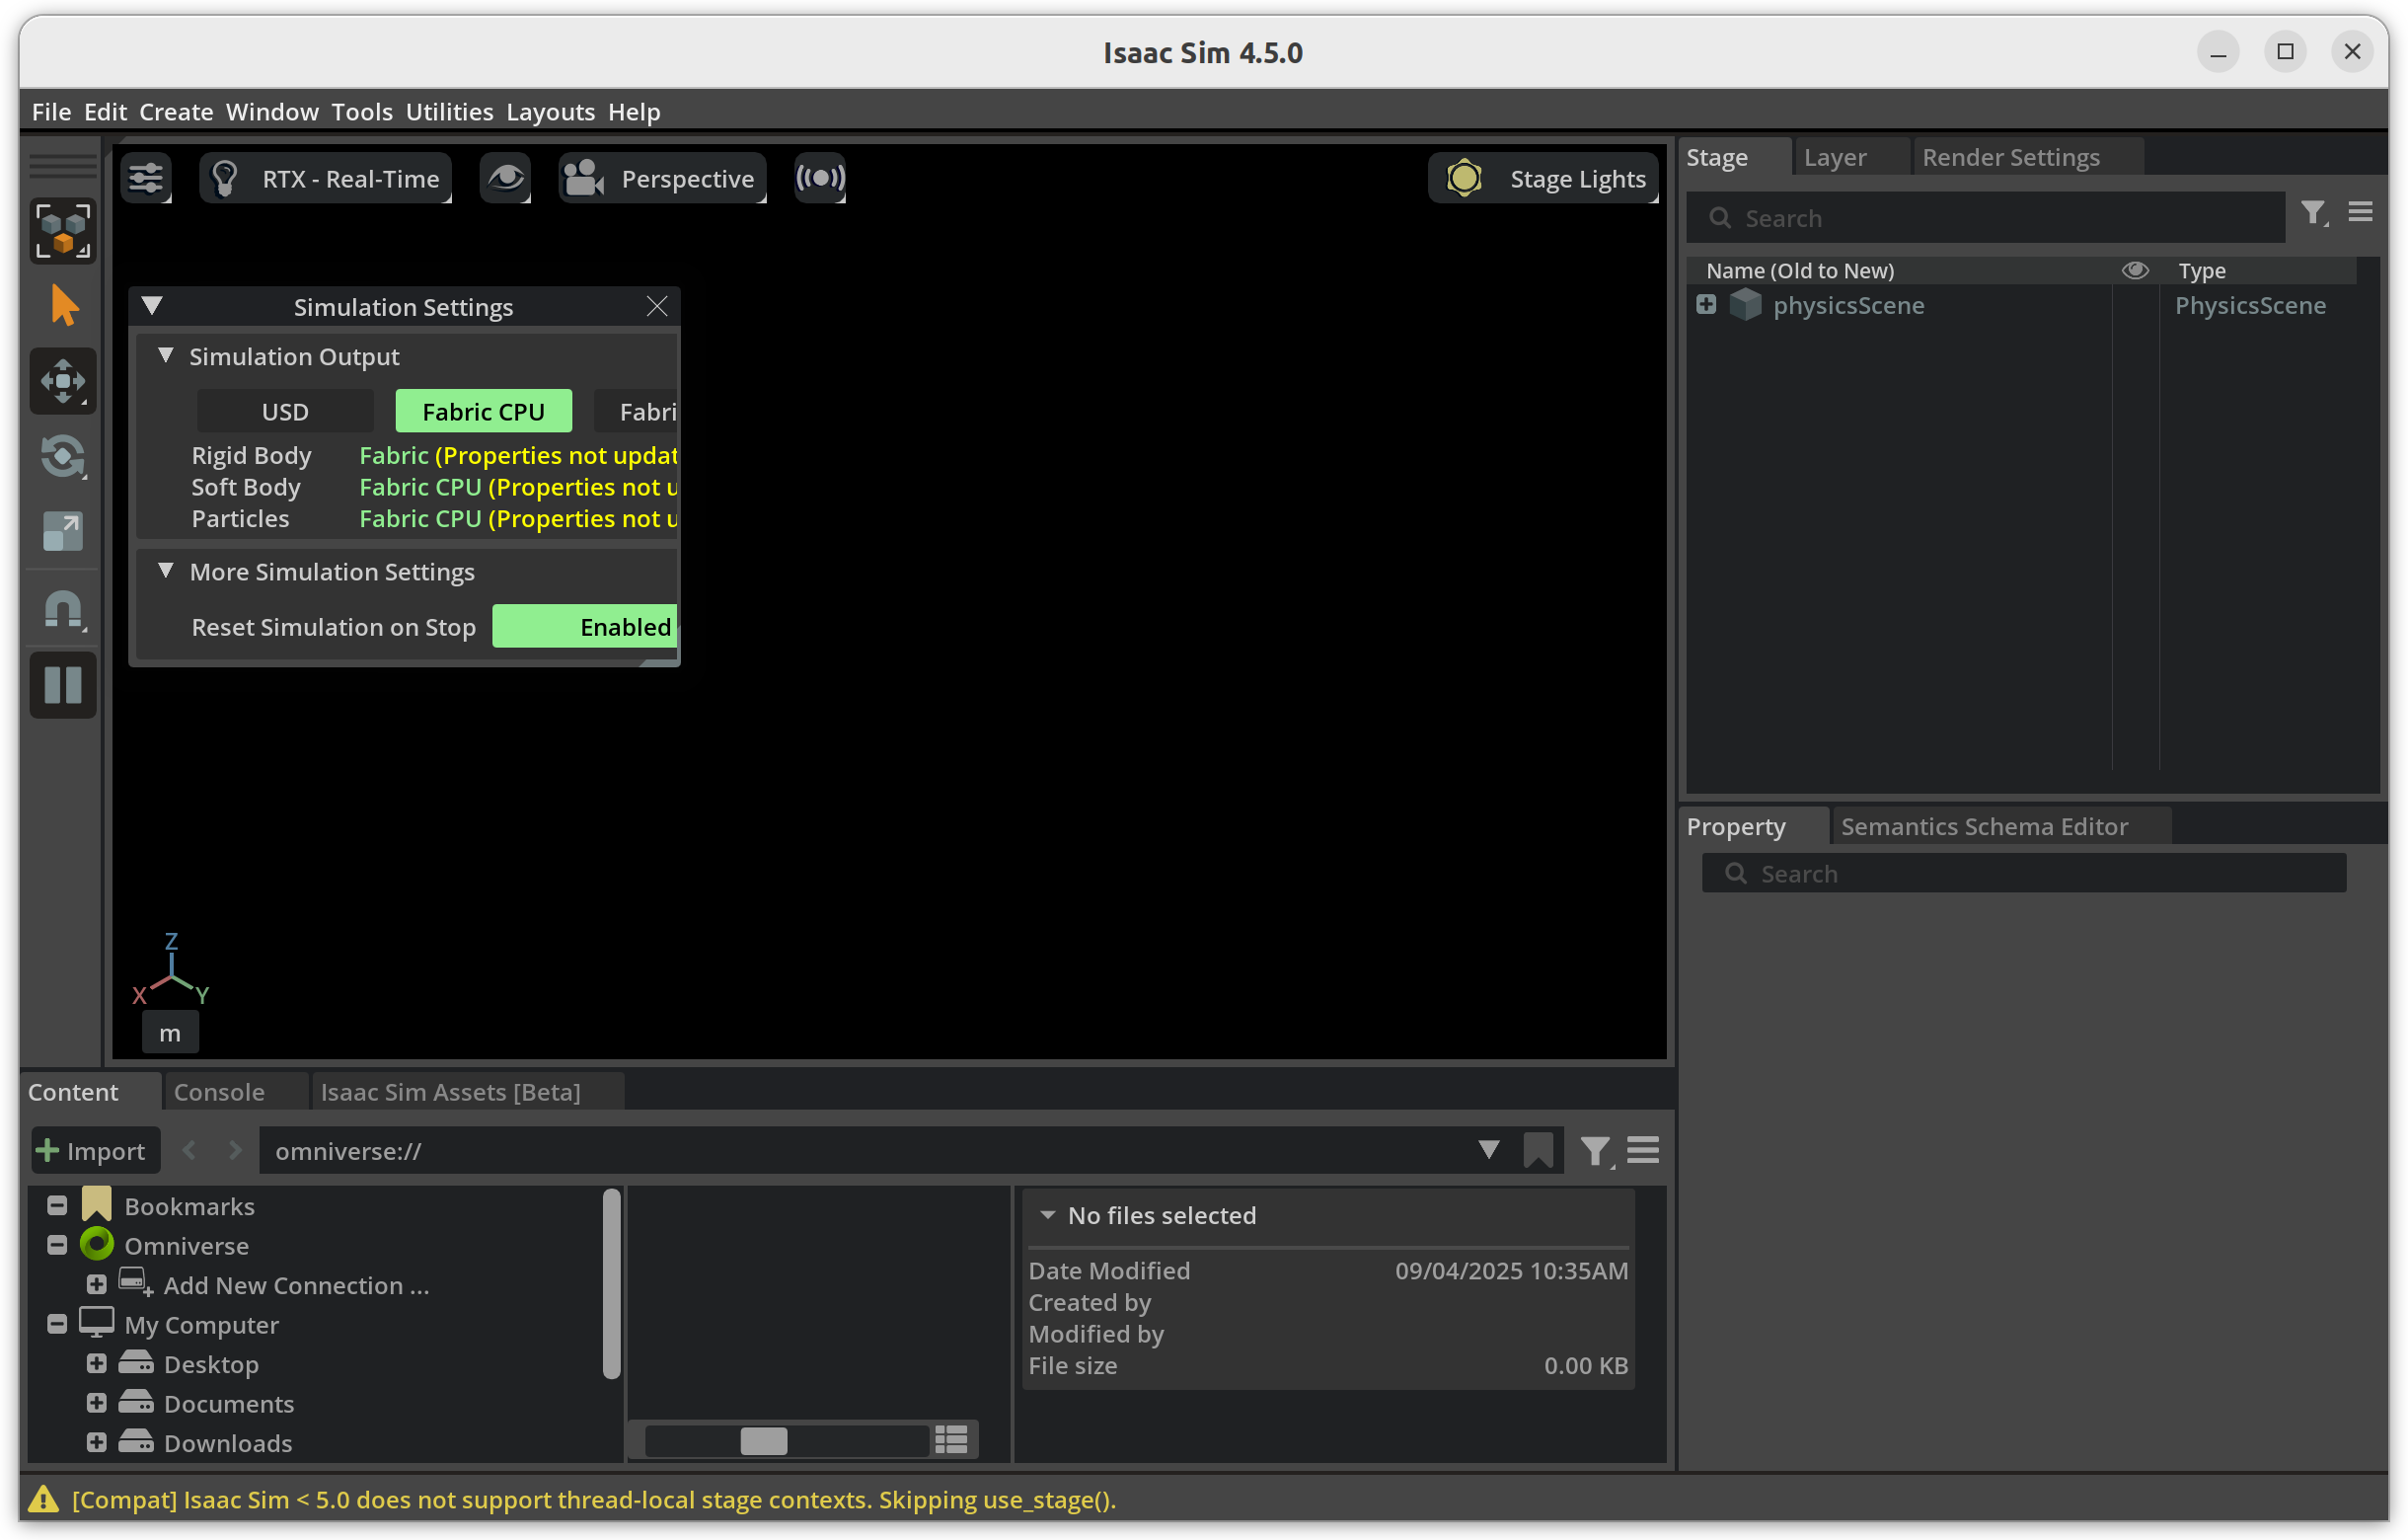
Task: Open the Window menu
Action: point(272,111)
